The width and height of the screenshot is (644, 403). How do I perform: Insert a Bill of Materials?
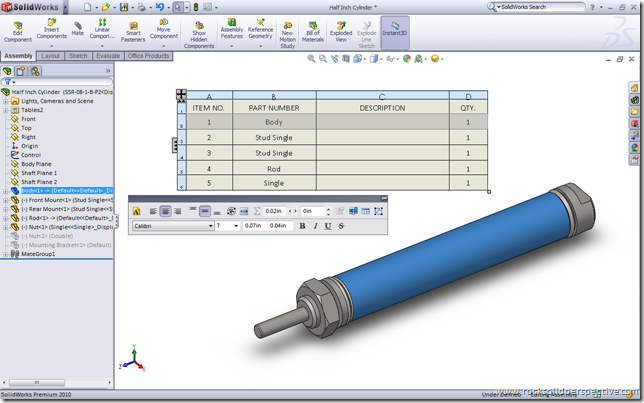(313, 32)
